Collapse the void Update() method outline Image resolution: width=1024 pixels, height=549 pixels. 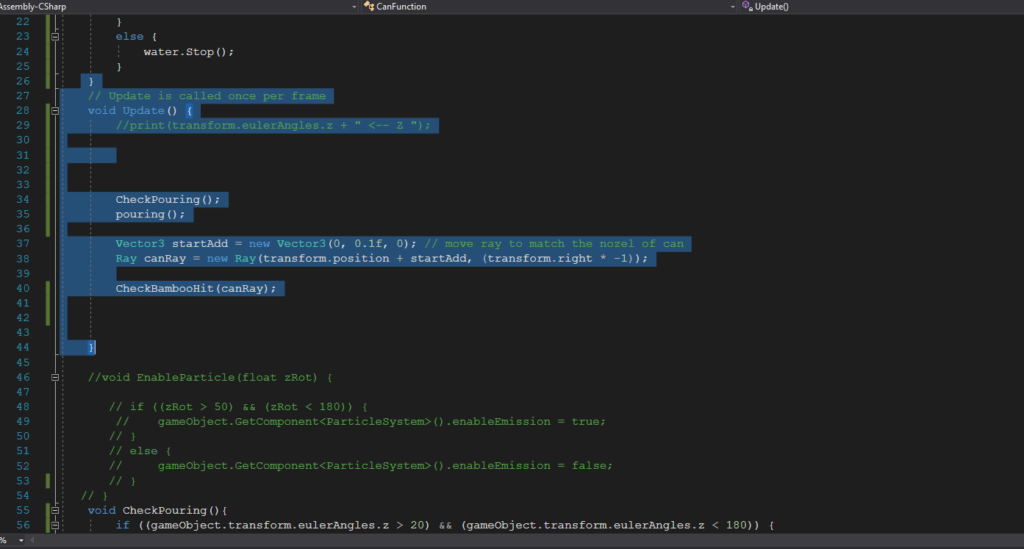[x=56, y=111]
